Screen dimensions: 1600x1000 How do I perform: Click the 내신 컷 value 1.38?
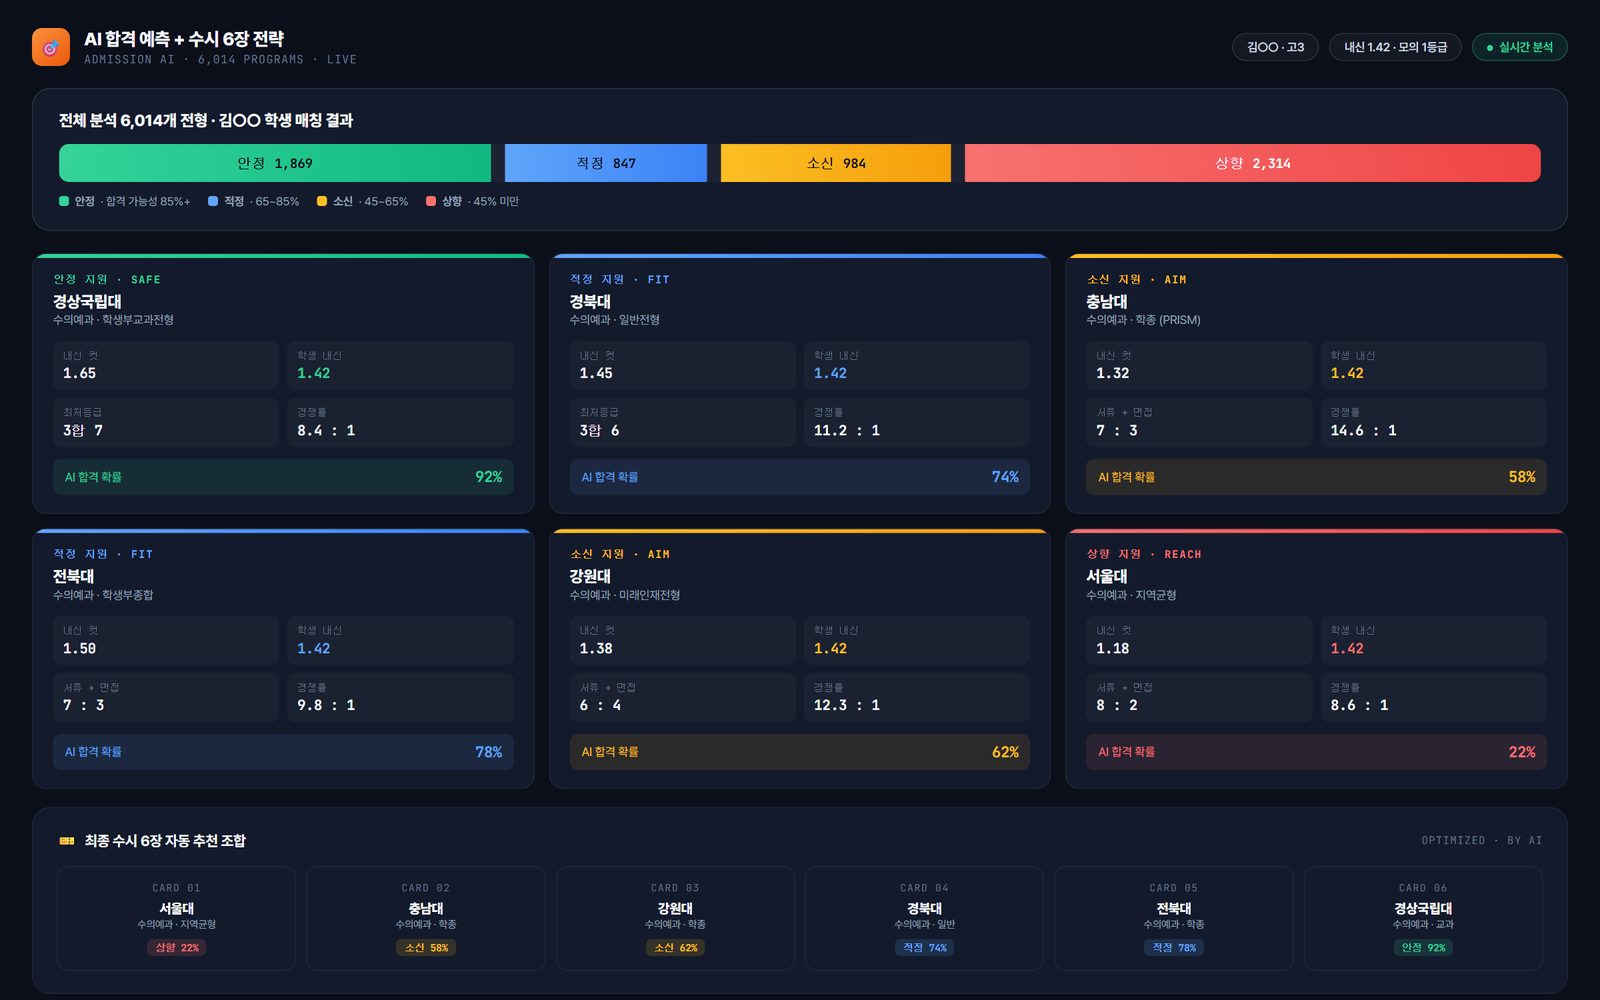[596, 648]
